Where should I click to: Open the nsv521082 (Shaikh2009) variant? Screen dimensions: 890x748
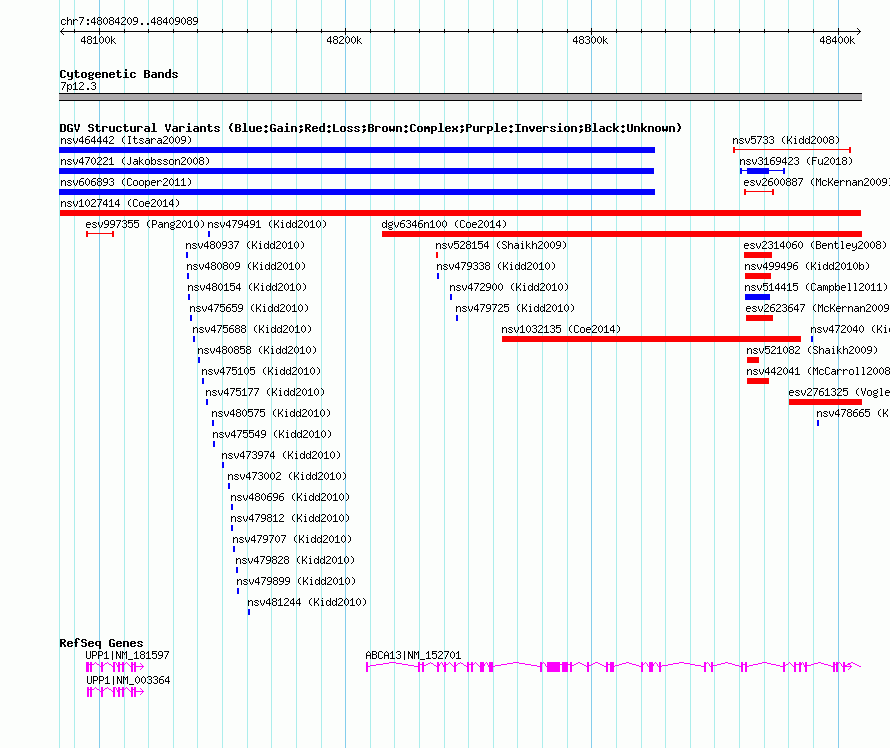click(x=812, y=350)
